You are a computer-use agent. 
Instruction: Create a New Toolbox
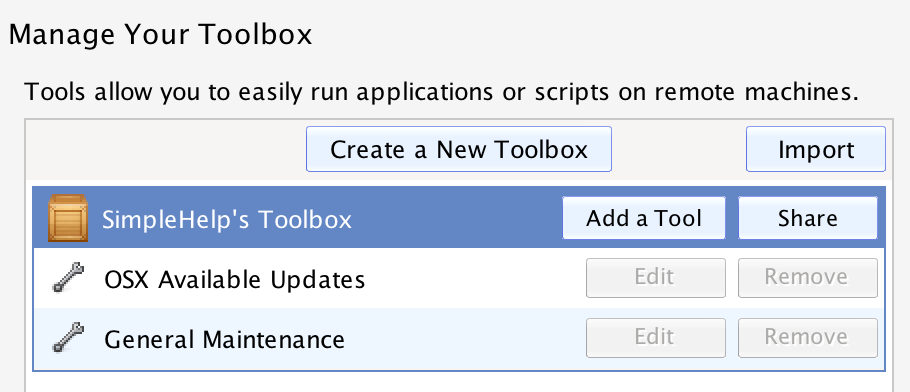pyautogui.click(x=458, y=149)
